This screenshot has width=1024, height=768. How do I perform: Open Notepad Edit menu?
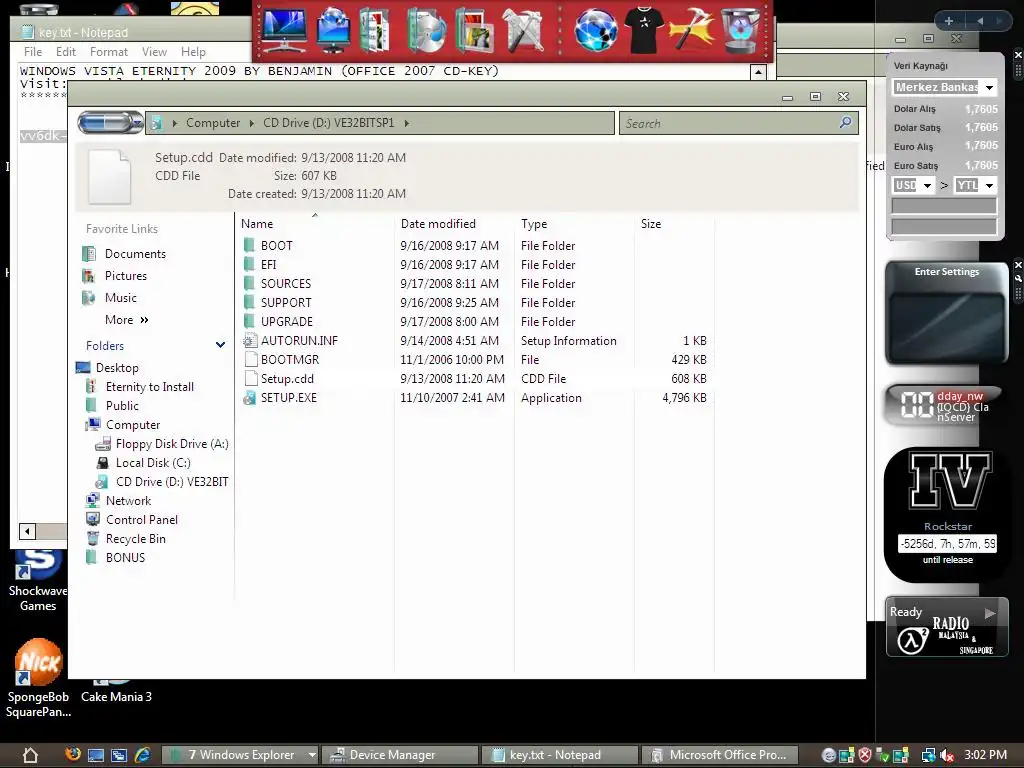pos(66,52)
